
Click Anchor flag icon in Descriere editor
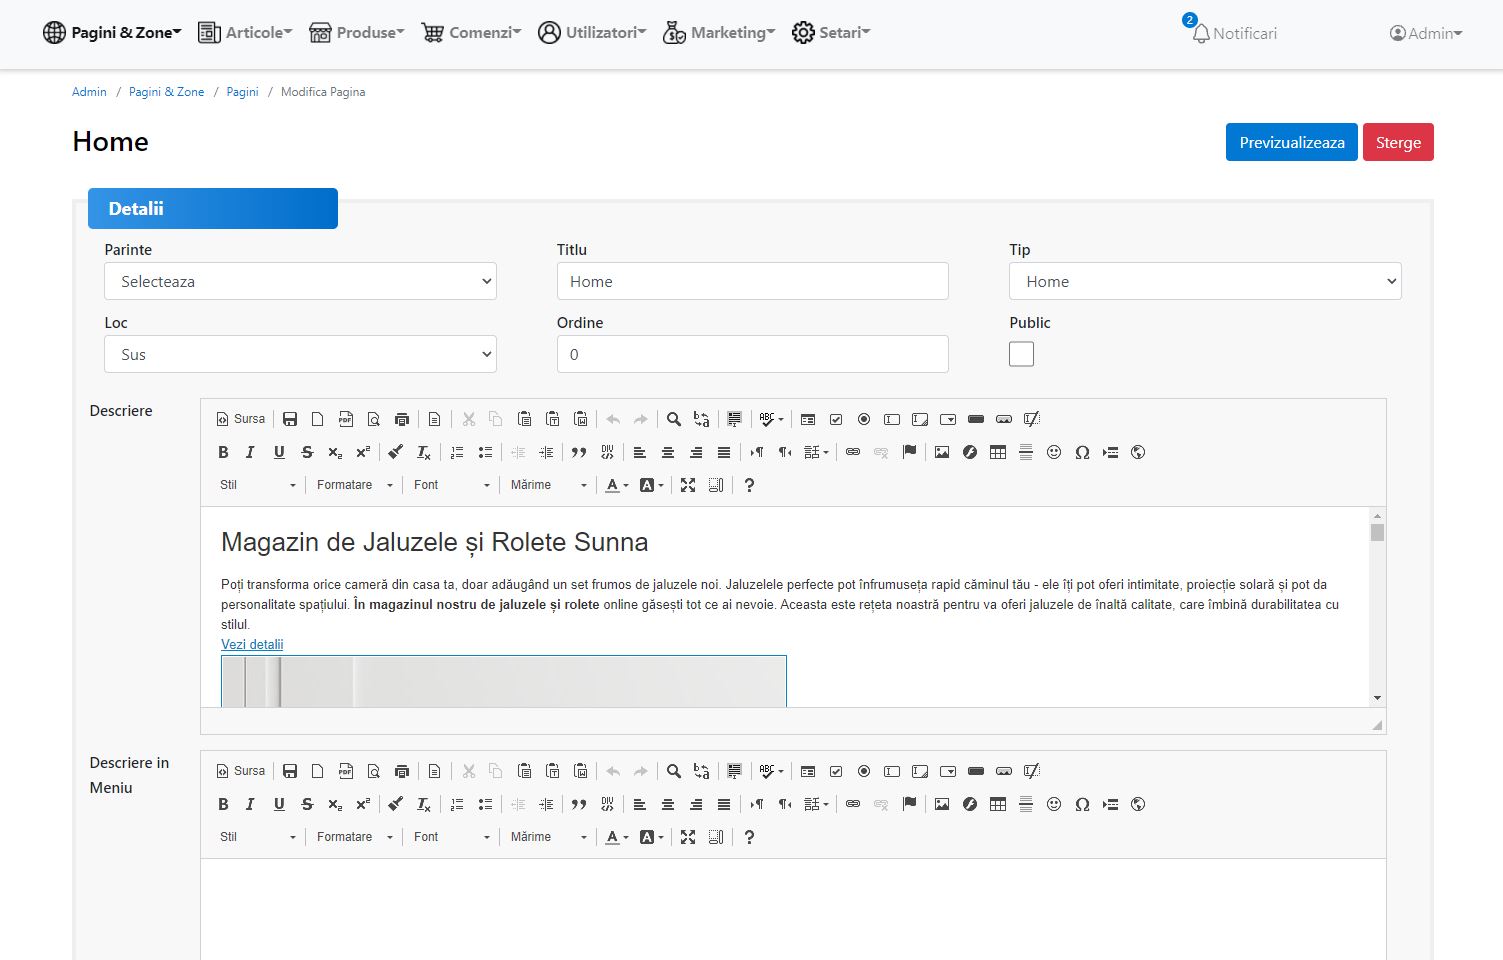[x=909, y=452]
